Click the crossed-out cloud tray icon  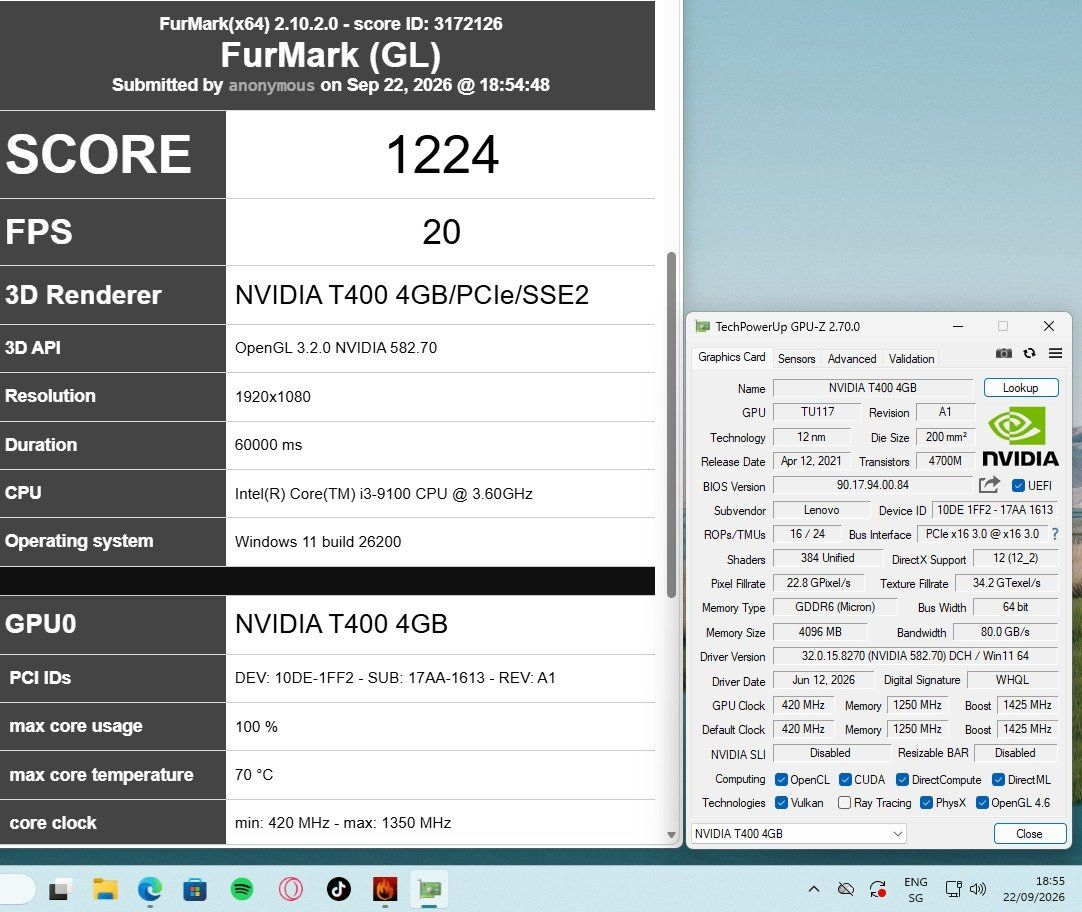tap(845, 889)
